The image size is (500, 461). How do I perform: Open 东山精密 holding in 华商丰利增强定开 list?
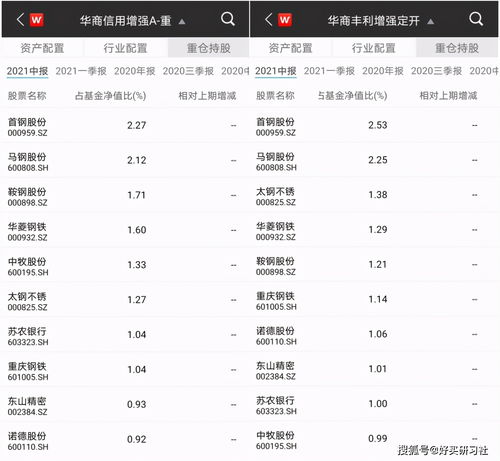tap(374, 370)
